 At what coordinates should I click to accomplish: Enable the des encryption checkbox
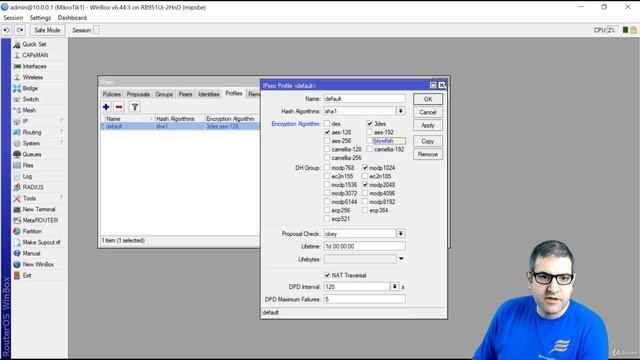point(327,123)
